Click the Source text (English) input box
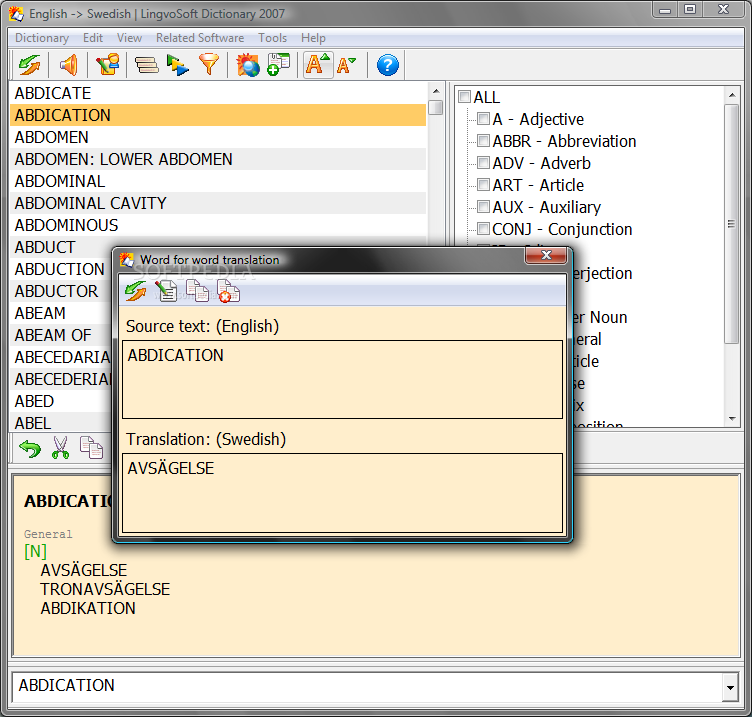Image resolution: width=752 pixels, height=717 pixels. click(342, 379)
